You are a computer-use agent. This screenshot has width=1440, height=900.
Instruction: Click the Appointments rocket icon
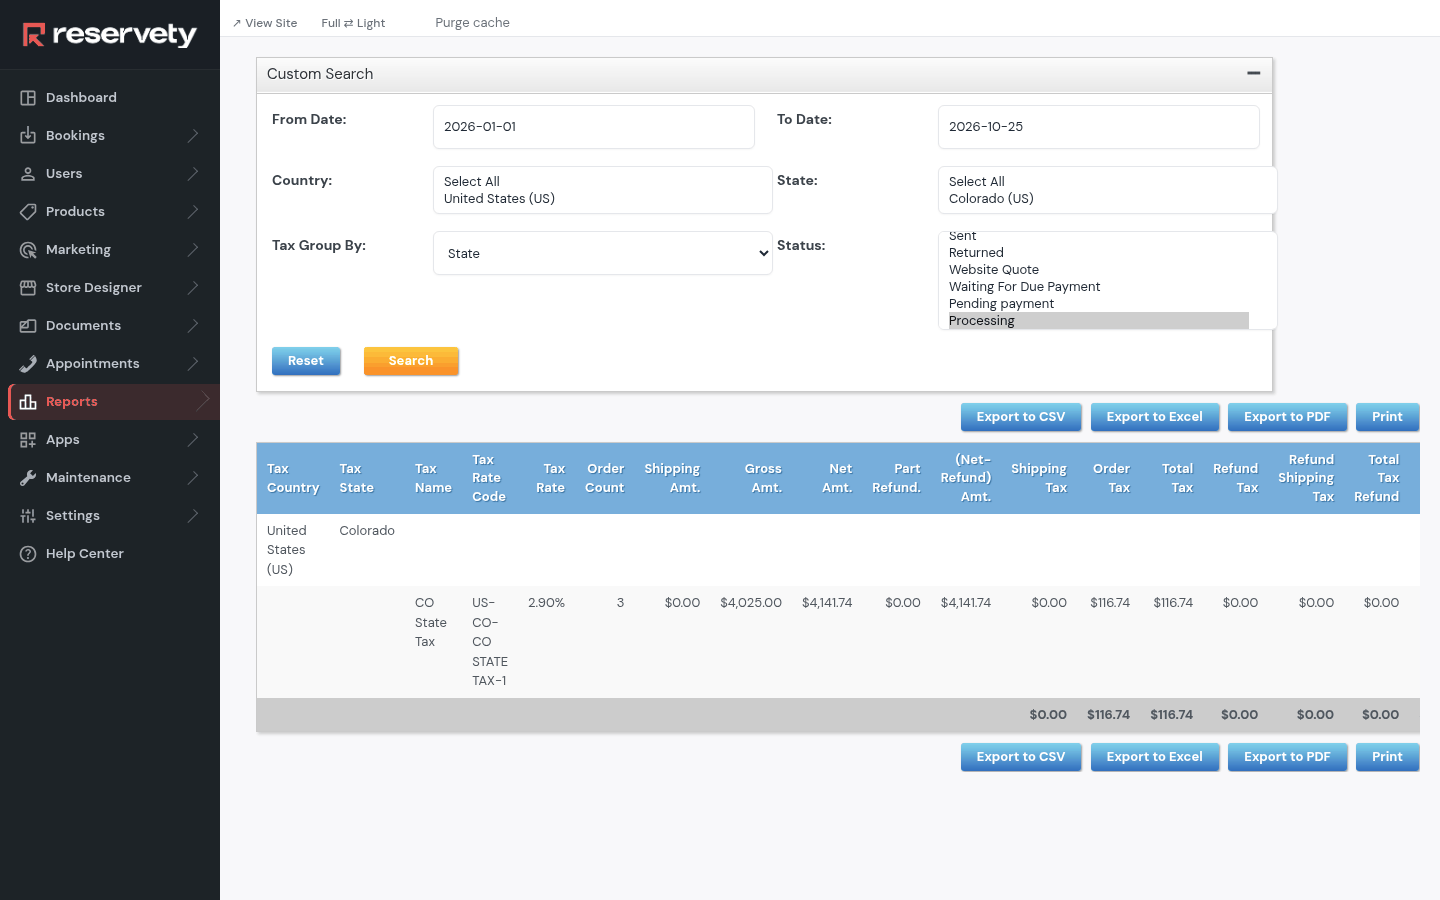(28, 364)
